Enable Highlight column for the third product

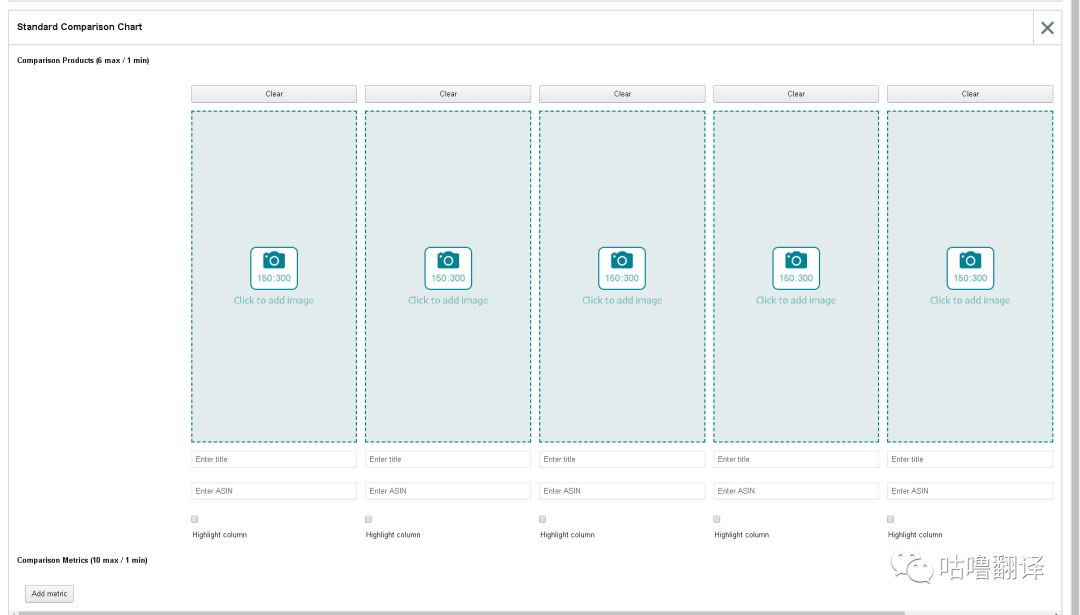(x=543, y=519)
